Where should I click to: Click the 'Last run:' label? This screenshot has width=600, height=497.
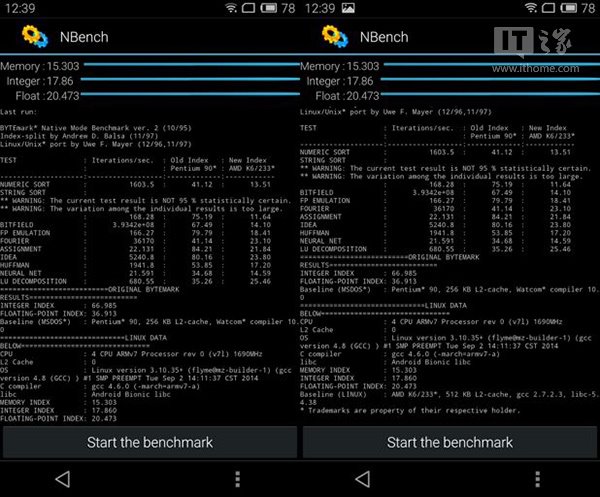point(19,112)
